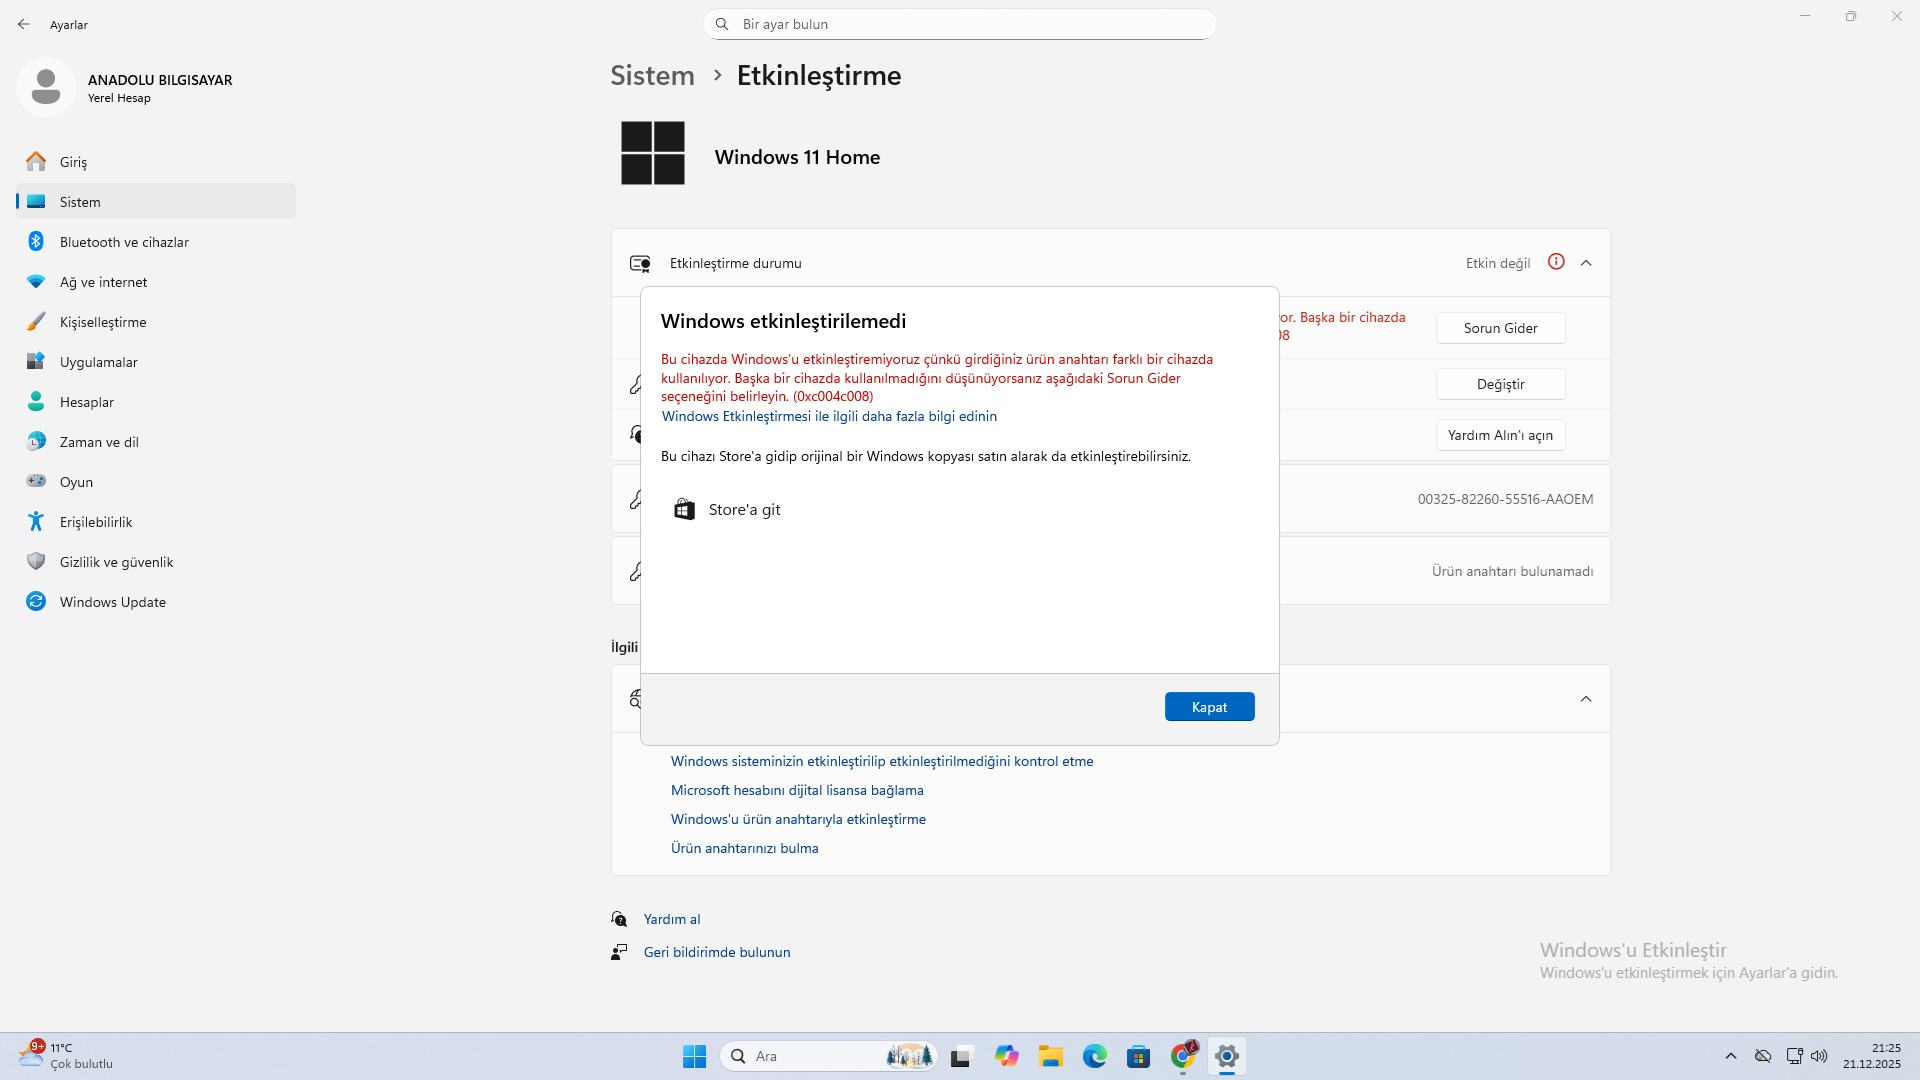Screen dimensions: 1920x1080
Task: Click the network tray icon
Action: pos(1794,1056)
